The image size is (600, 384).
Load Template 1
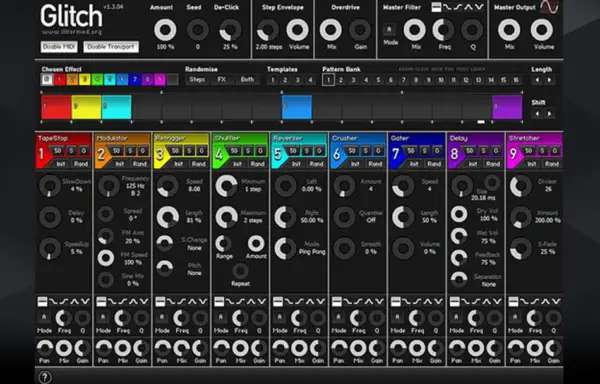pos(272,80)
